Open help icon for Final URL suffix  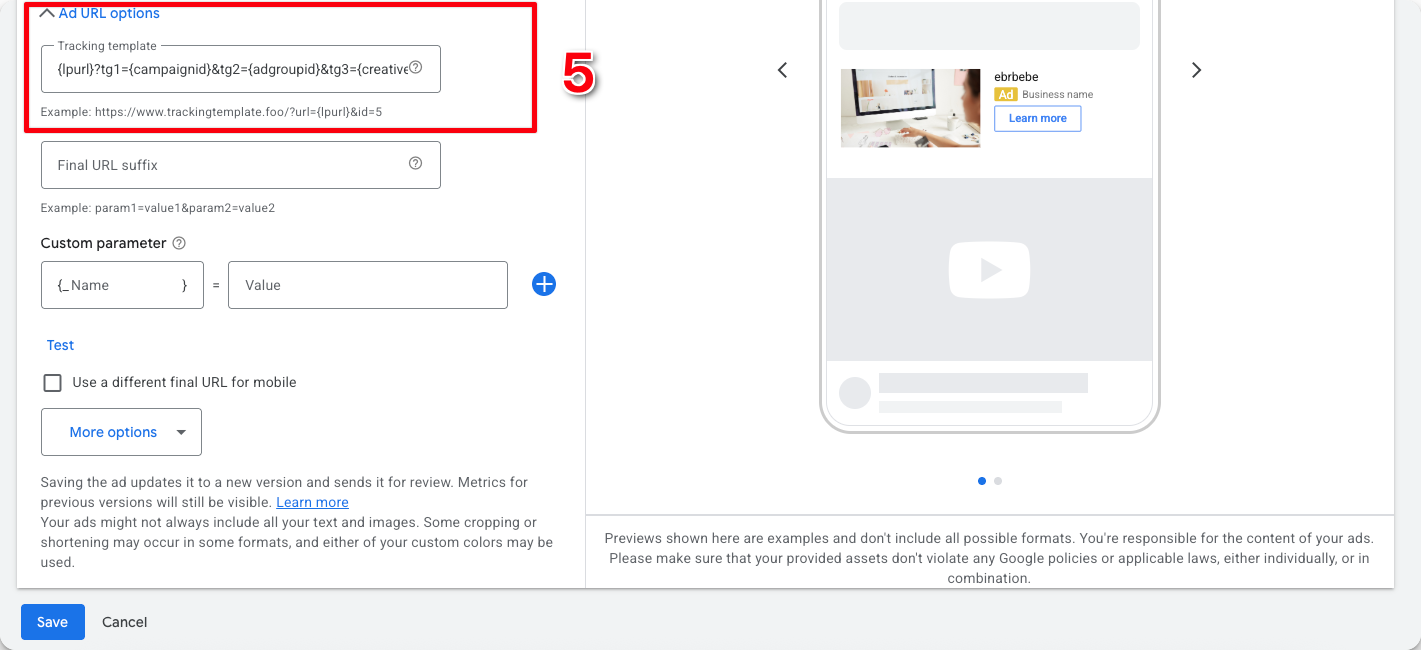[416, 164]
